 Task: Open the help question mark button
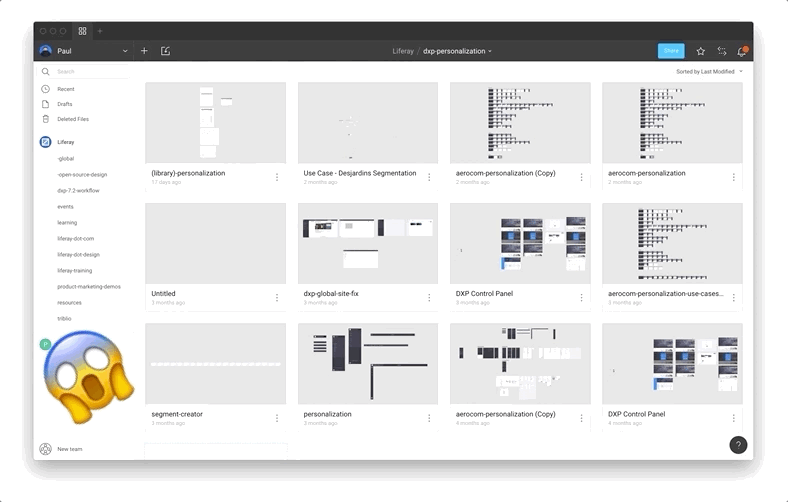tap(738, 445)
